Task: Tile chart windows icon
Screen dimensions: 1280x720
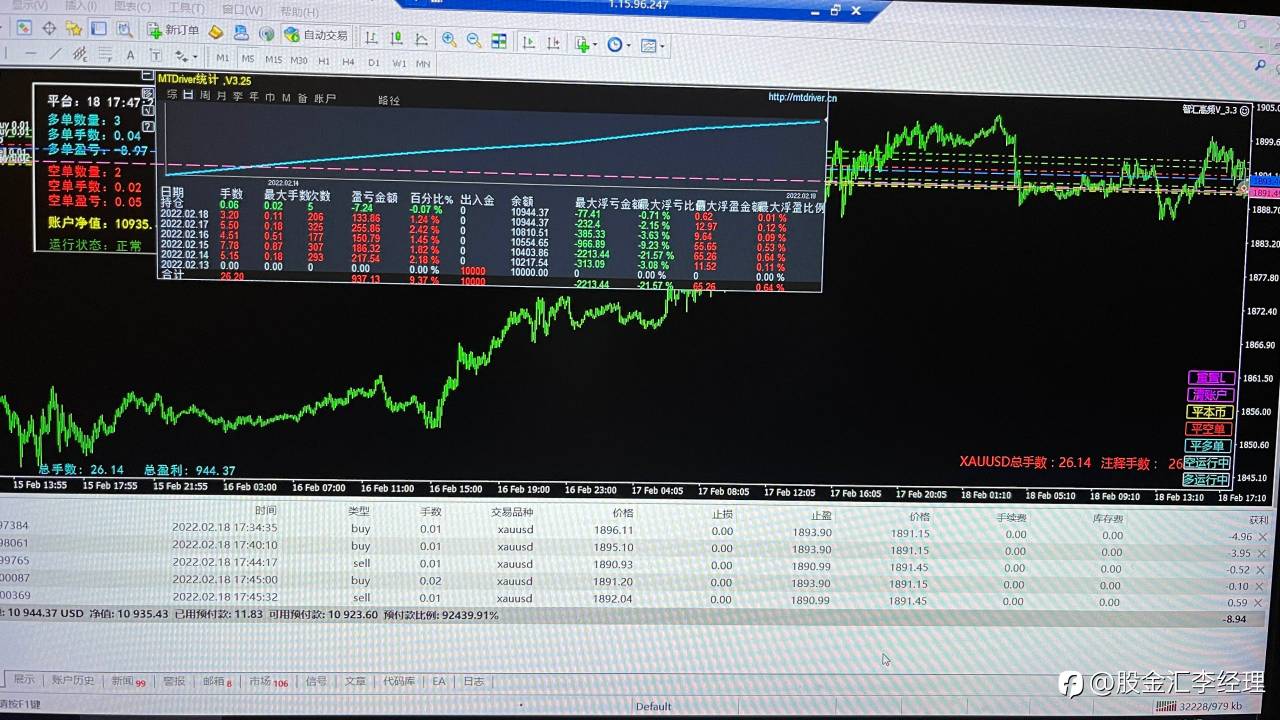Action: (499, 41)
